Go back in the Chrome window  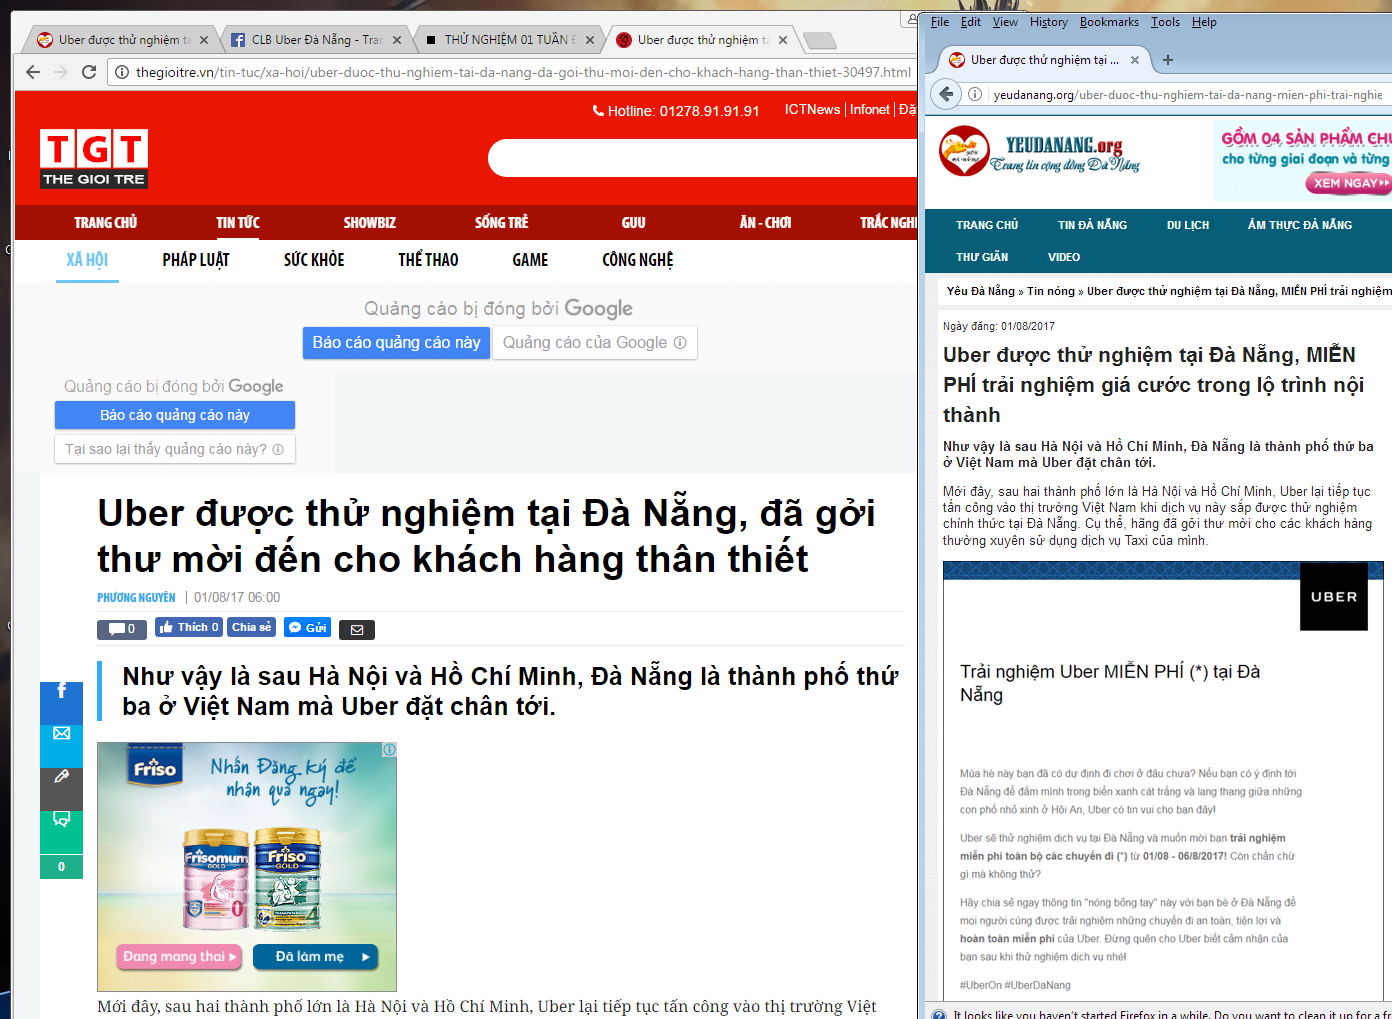(33, 72)
